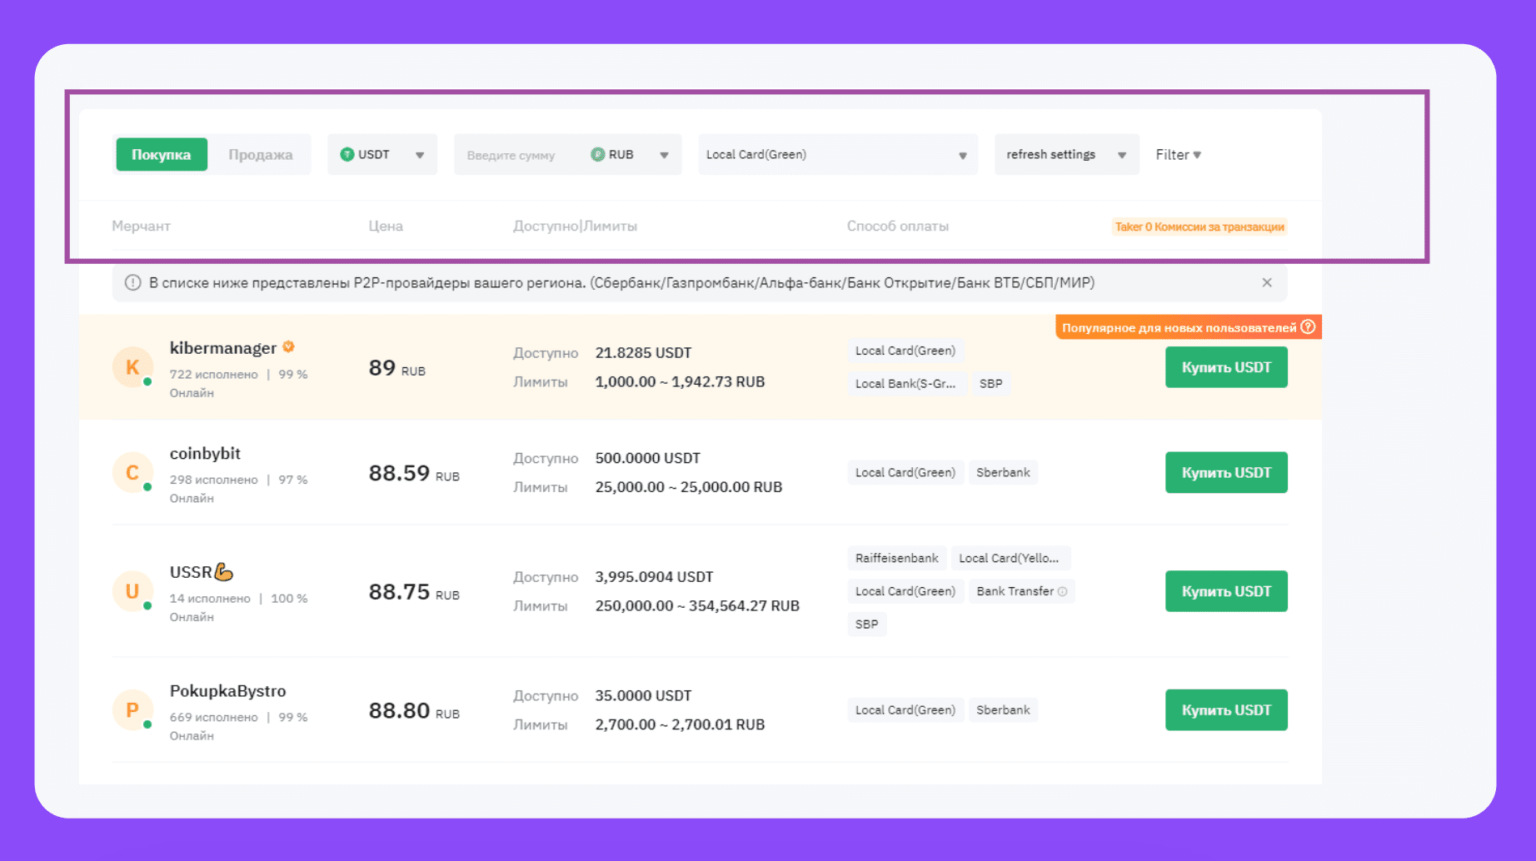Viewport: 1536px width, 861px height.
Task: Click the USDT coin icon in the crypto selector
Action: click(x=350, y=154)
